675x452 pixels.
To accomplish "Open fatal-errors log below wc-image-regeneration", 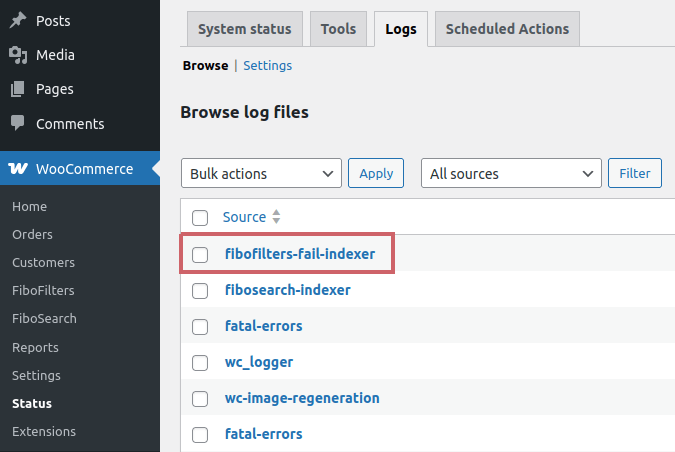I will pos(263,434).
